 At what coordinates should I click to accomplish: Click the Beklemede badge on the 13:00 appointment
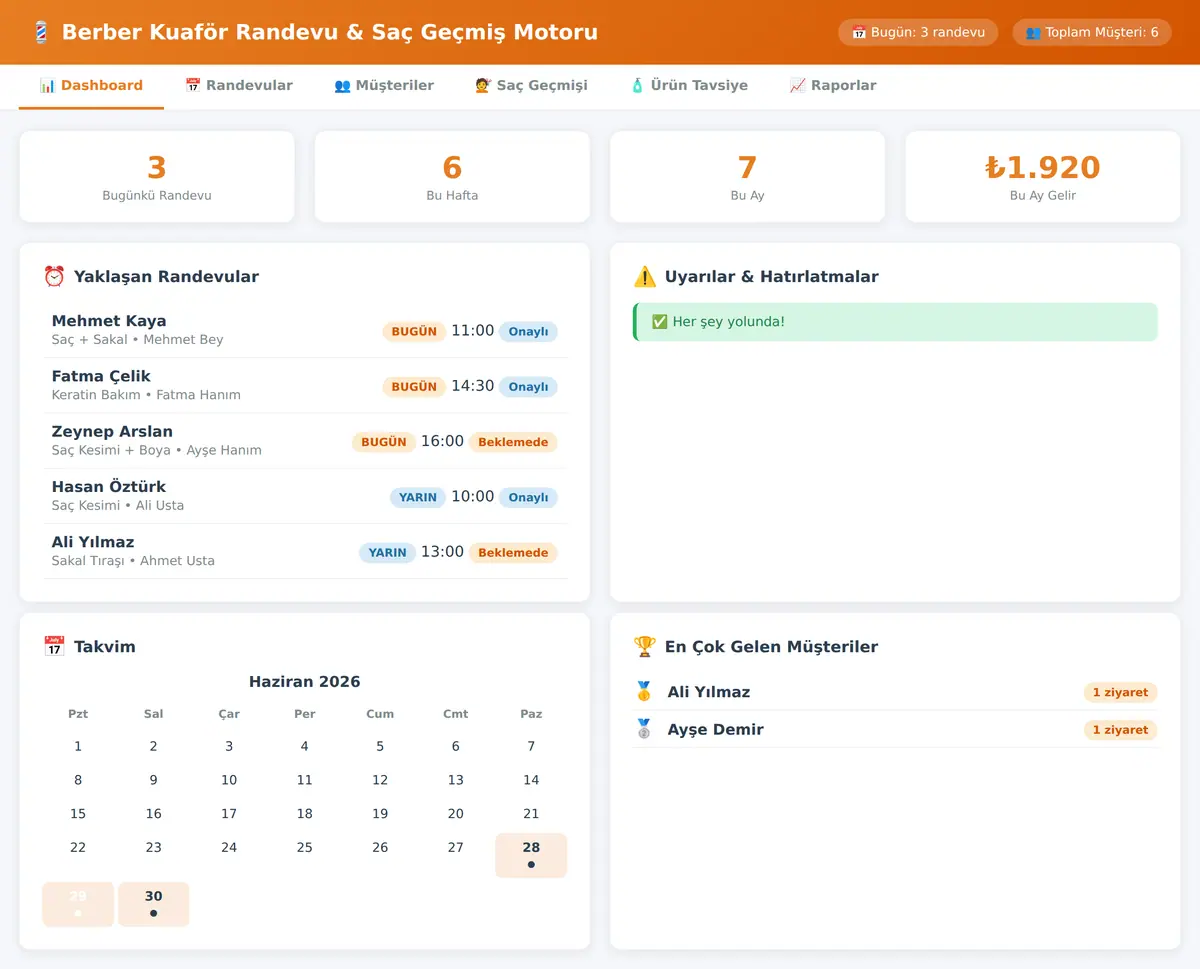tap(513, 552)
